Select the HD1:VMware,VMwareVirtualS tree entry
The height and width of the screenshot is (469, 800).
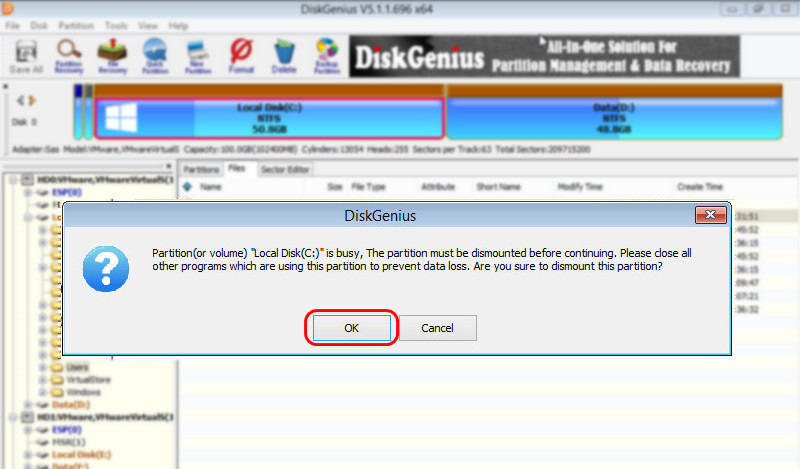105,417
